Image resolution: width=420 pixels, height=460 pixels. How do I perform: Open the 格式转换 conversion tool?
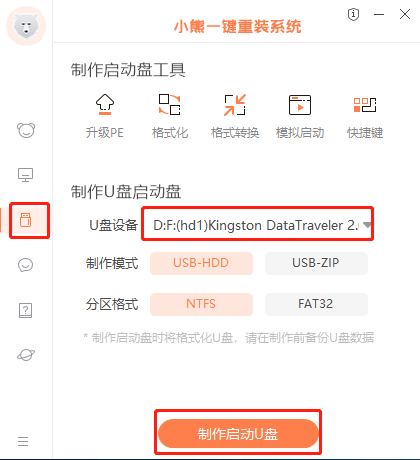click(x=235, y=116)
